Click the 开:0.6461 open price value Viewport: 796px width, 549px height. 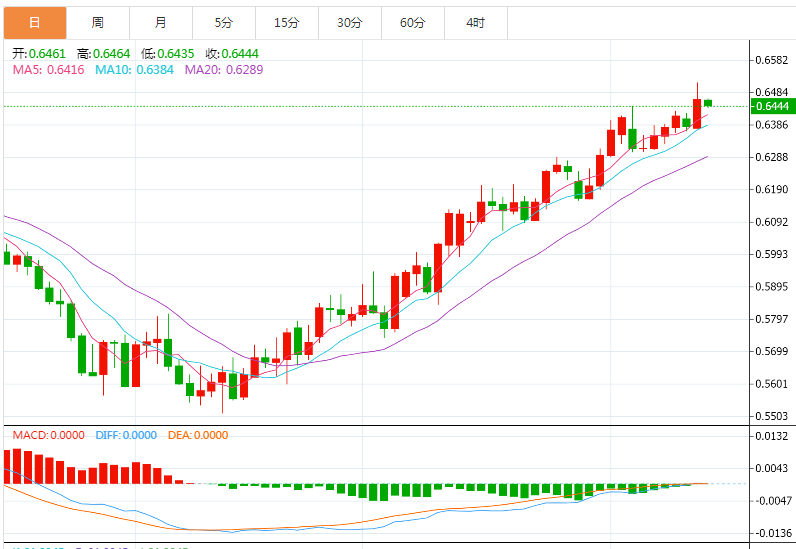coord(39,53)
